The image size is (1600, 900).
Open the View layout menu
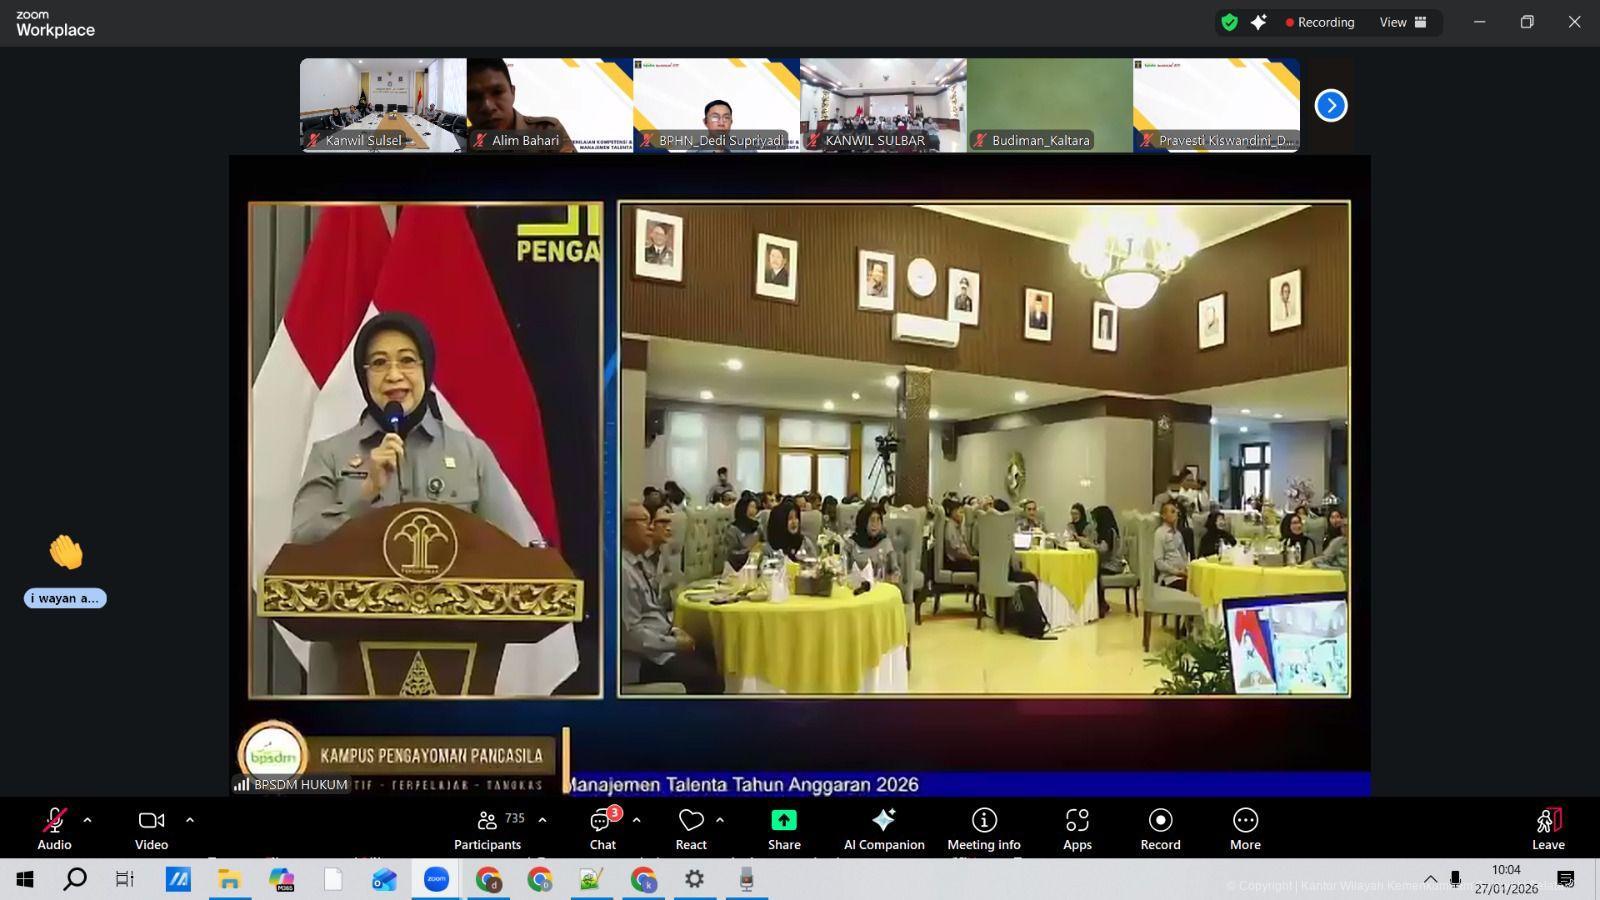point(1403,22)
